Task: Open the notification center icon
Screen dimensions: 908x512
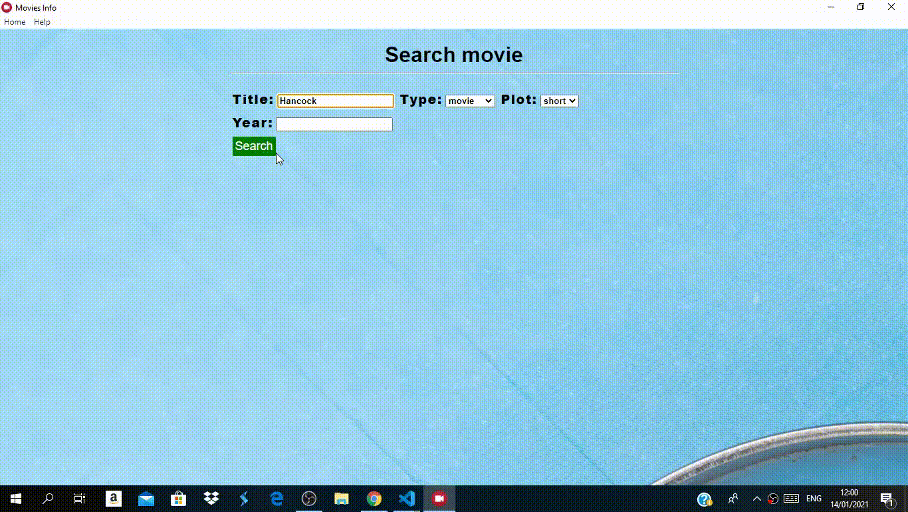Action: point(887,499)
